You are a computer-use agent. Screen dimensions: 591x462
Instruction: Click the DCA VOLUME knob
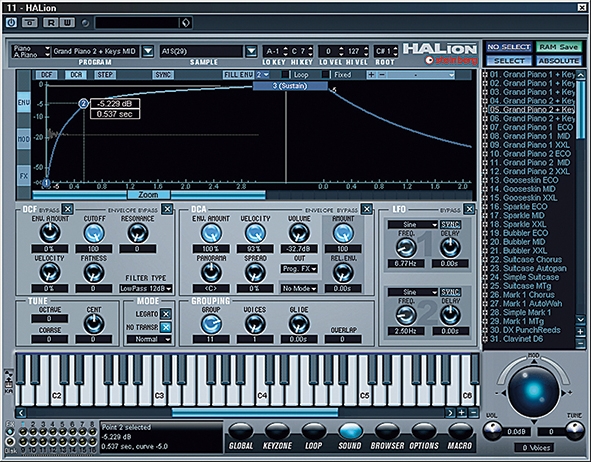(x=299, y=233)
